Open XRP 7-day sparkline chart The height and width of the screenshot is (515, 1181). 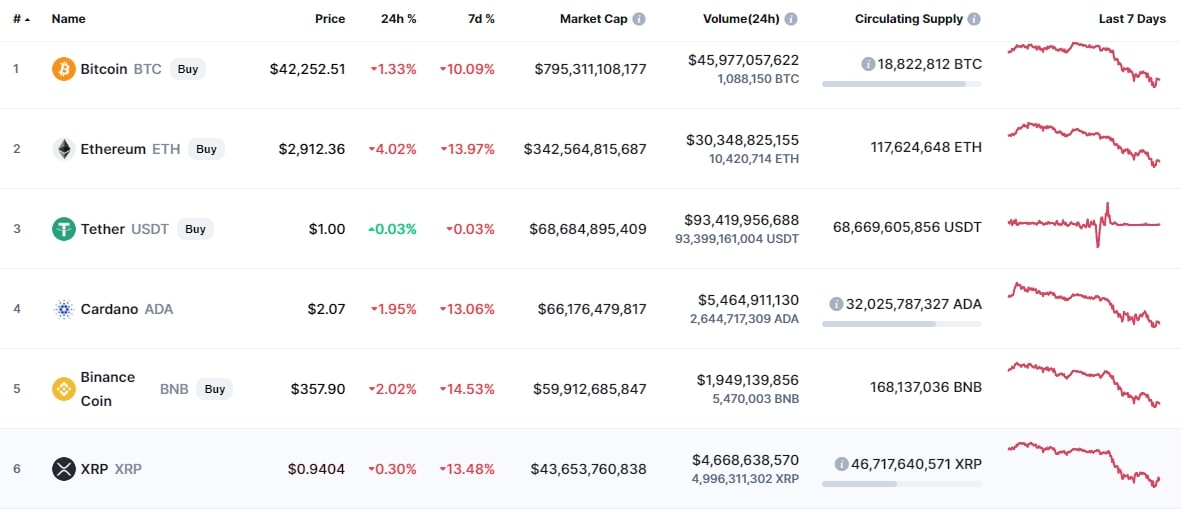(1085, 465)
